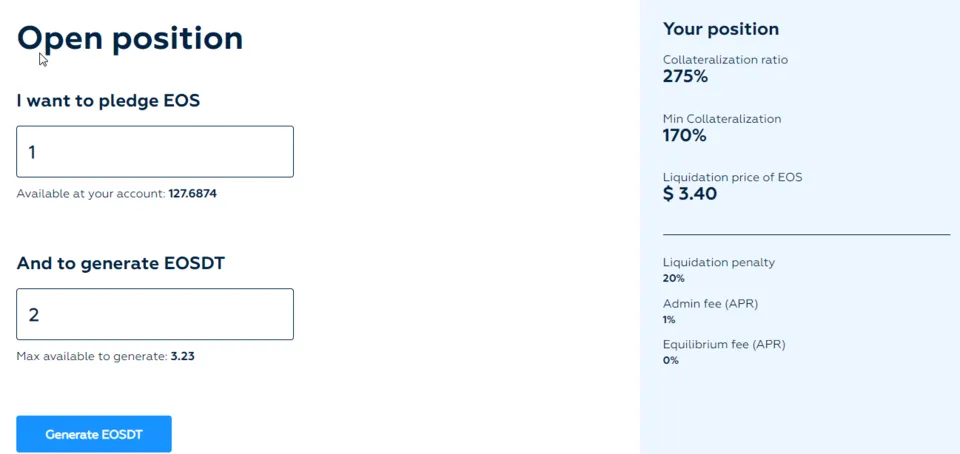Select the $ 3.40 liquidation price
This screenshot has height=454, width=960.
coord(690,194)
